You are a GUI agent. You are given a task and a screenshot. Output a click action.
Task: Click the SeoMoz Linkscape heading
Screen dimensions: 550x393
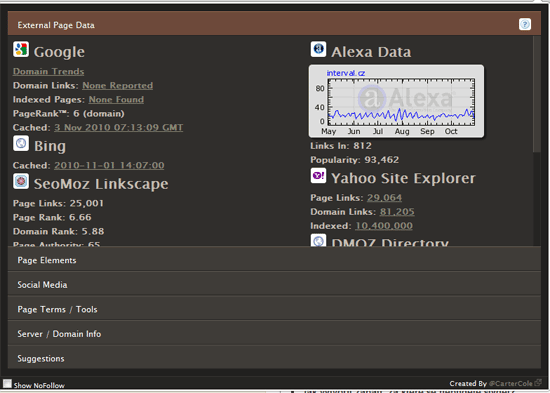point(101,184)
